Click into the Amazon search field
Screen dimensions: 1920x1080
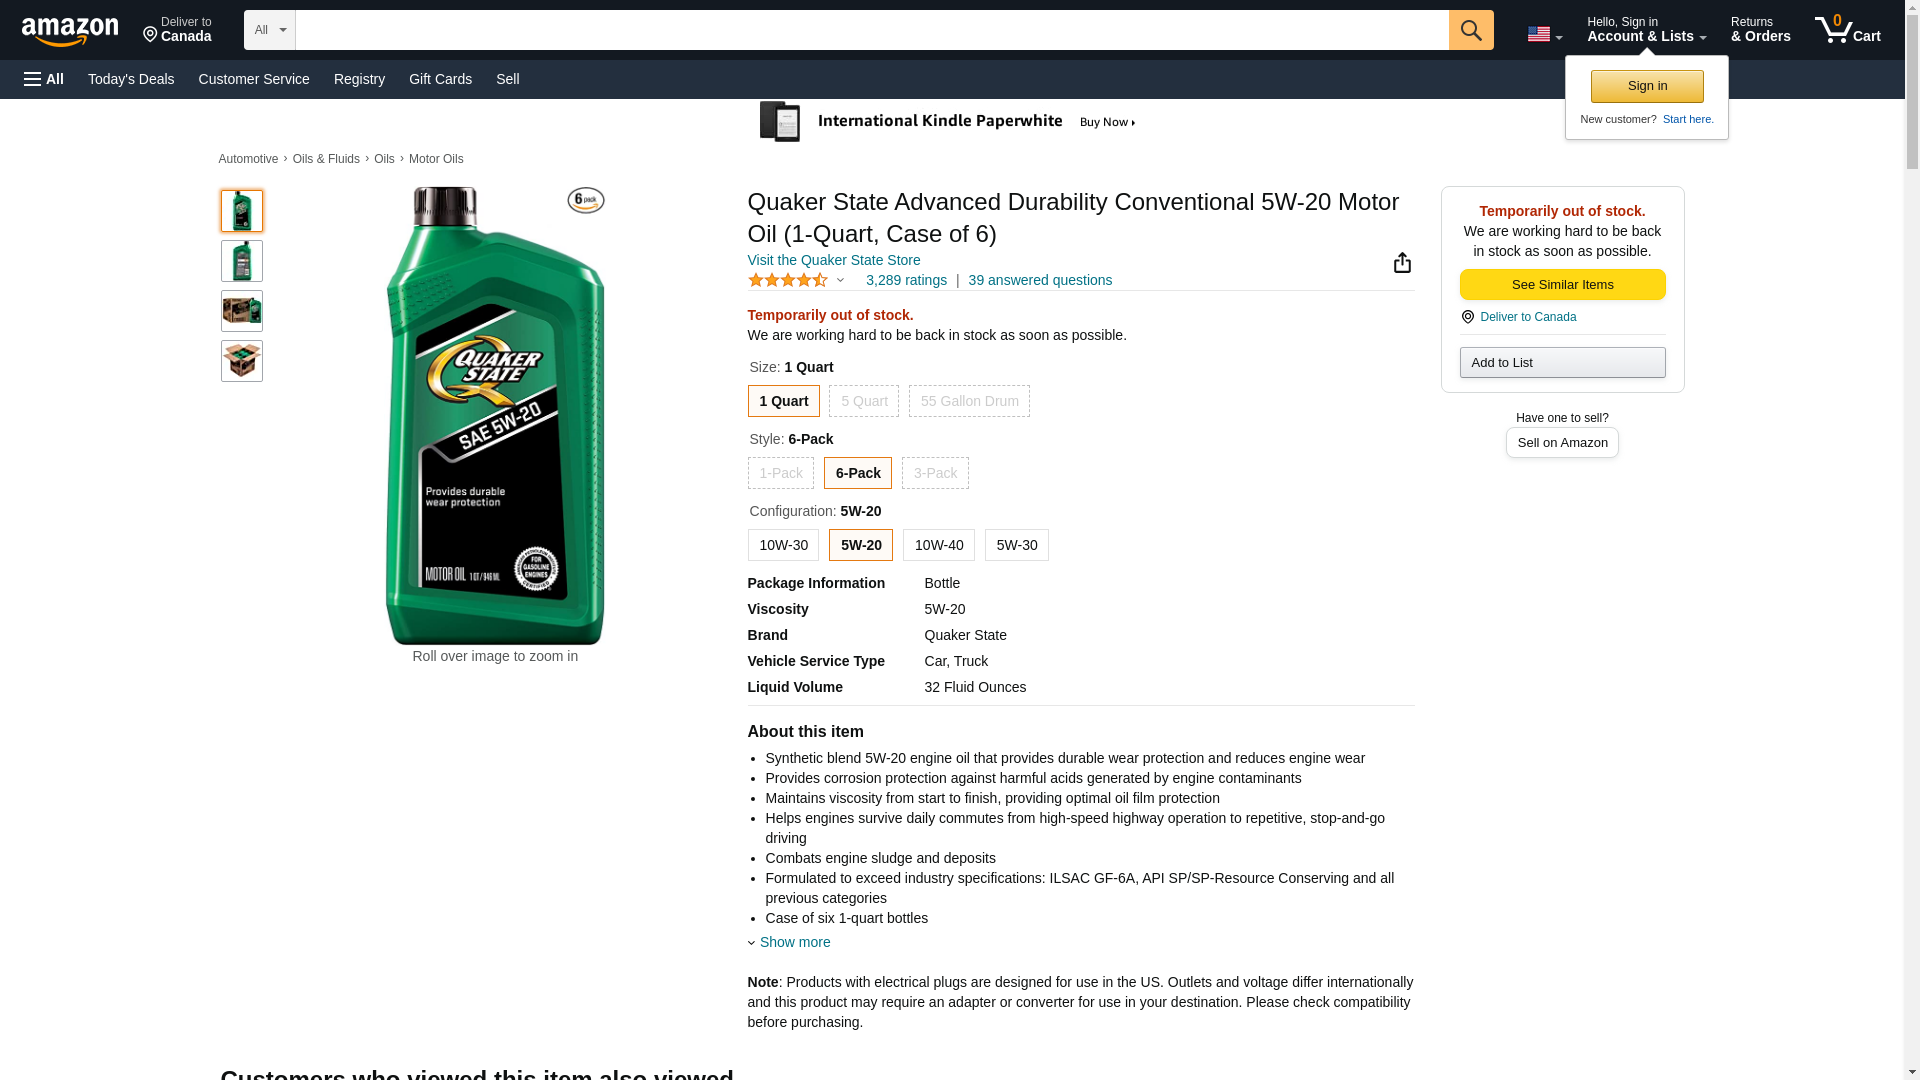871,30
